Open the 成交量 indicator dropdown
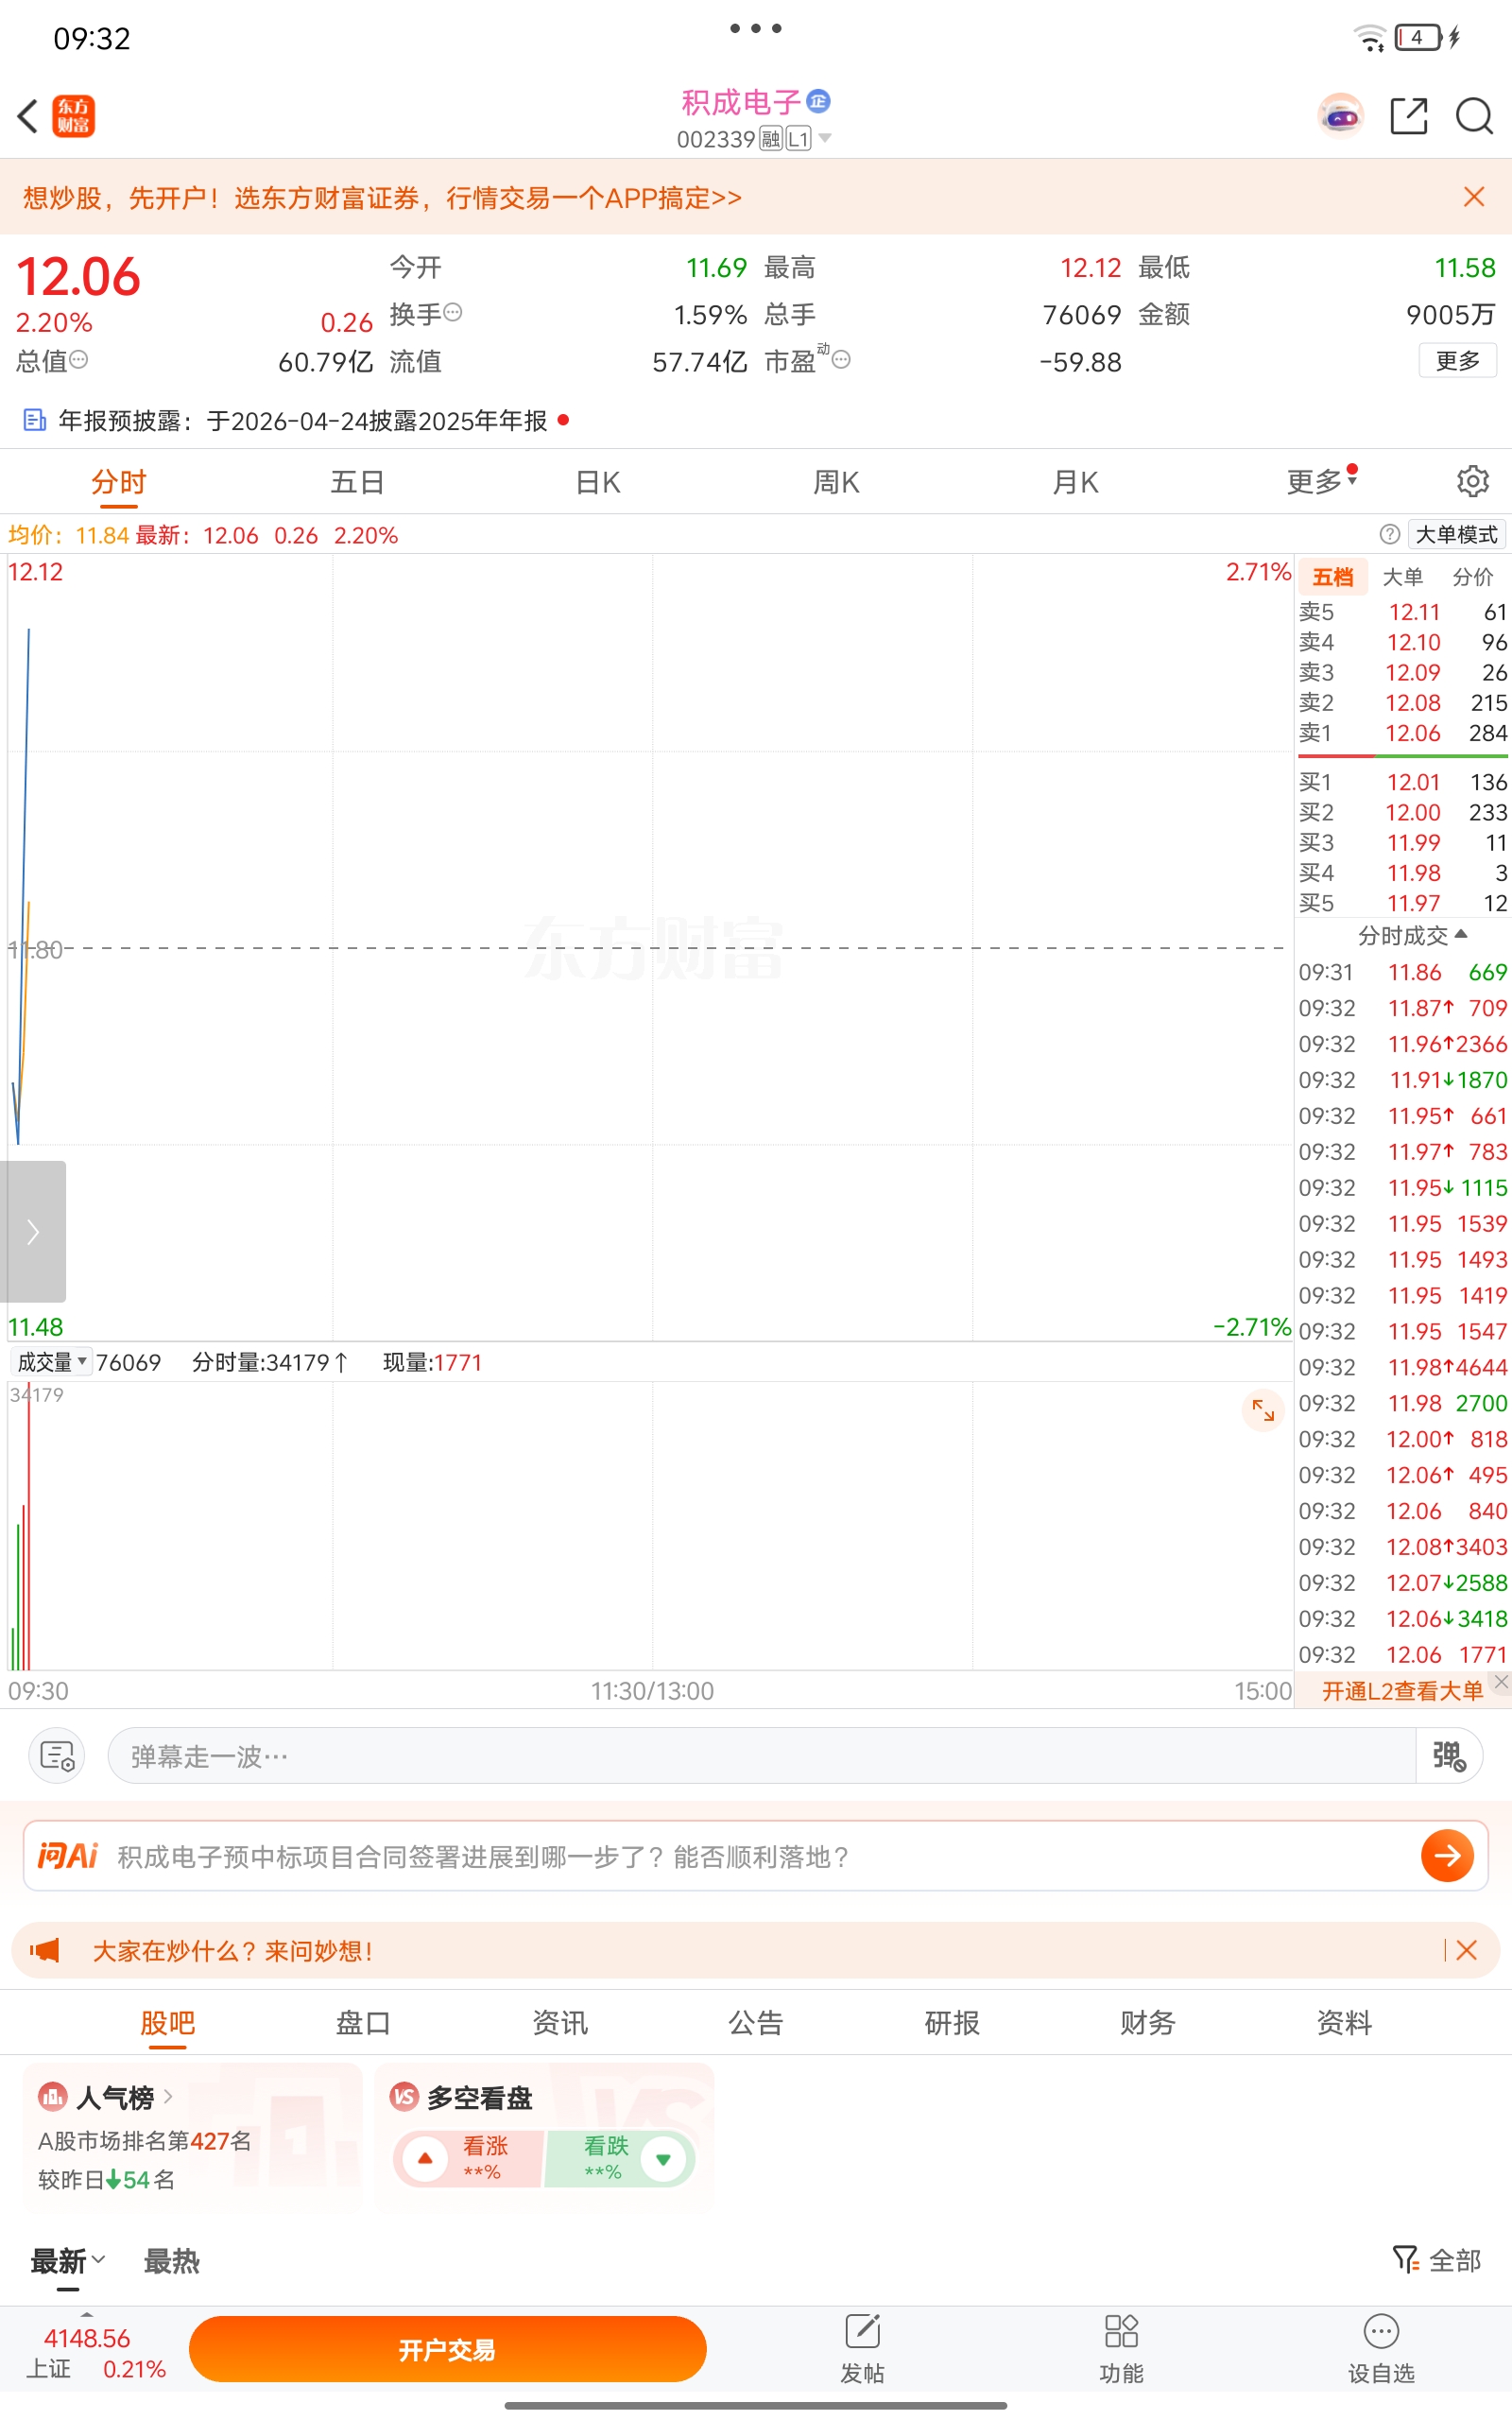1512x2420 pixels. coord(51,1362)
